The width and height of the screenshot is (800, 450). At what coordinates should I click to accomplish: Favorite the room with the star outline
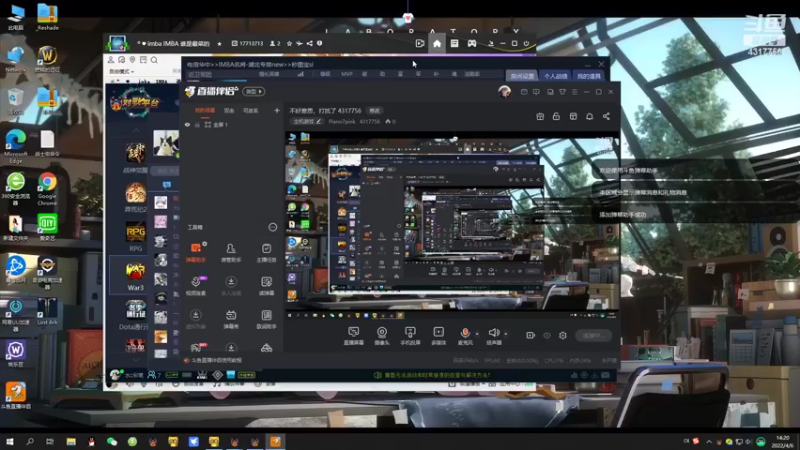point(289,43)
